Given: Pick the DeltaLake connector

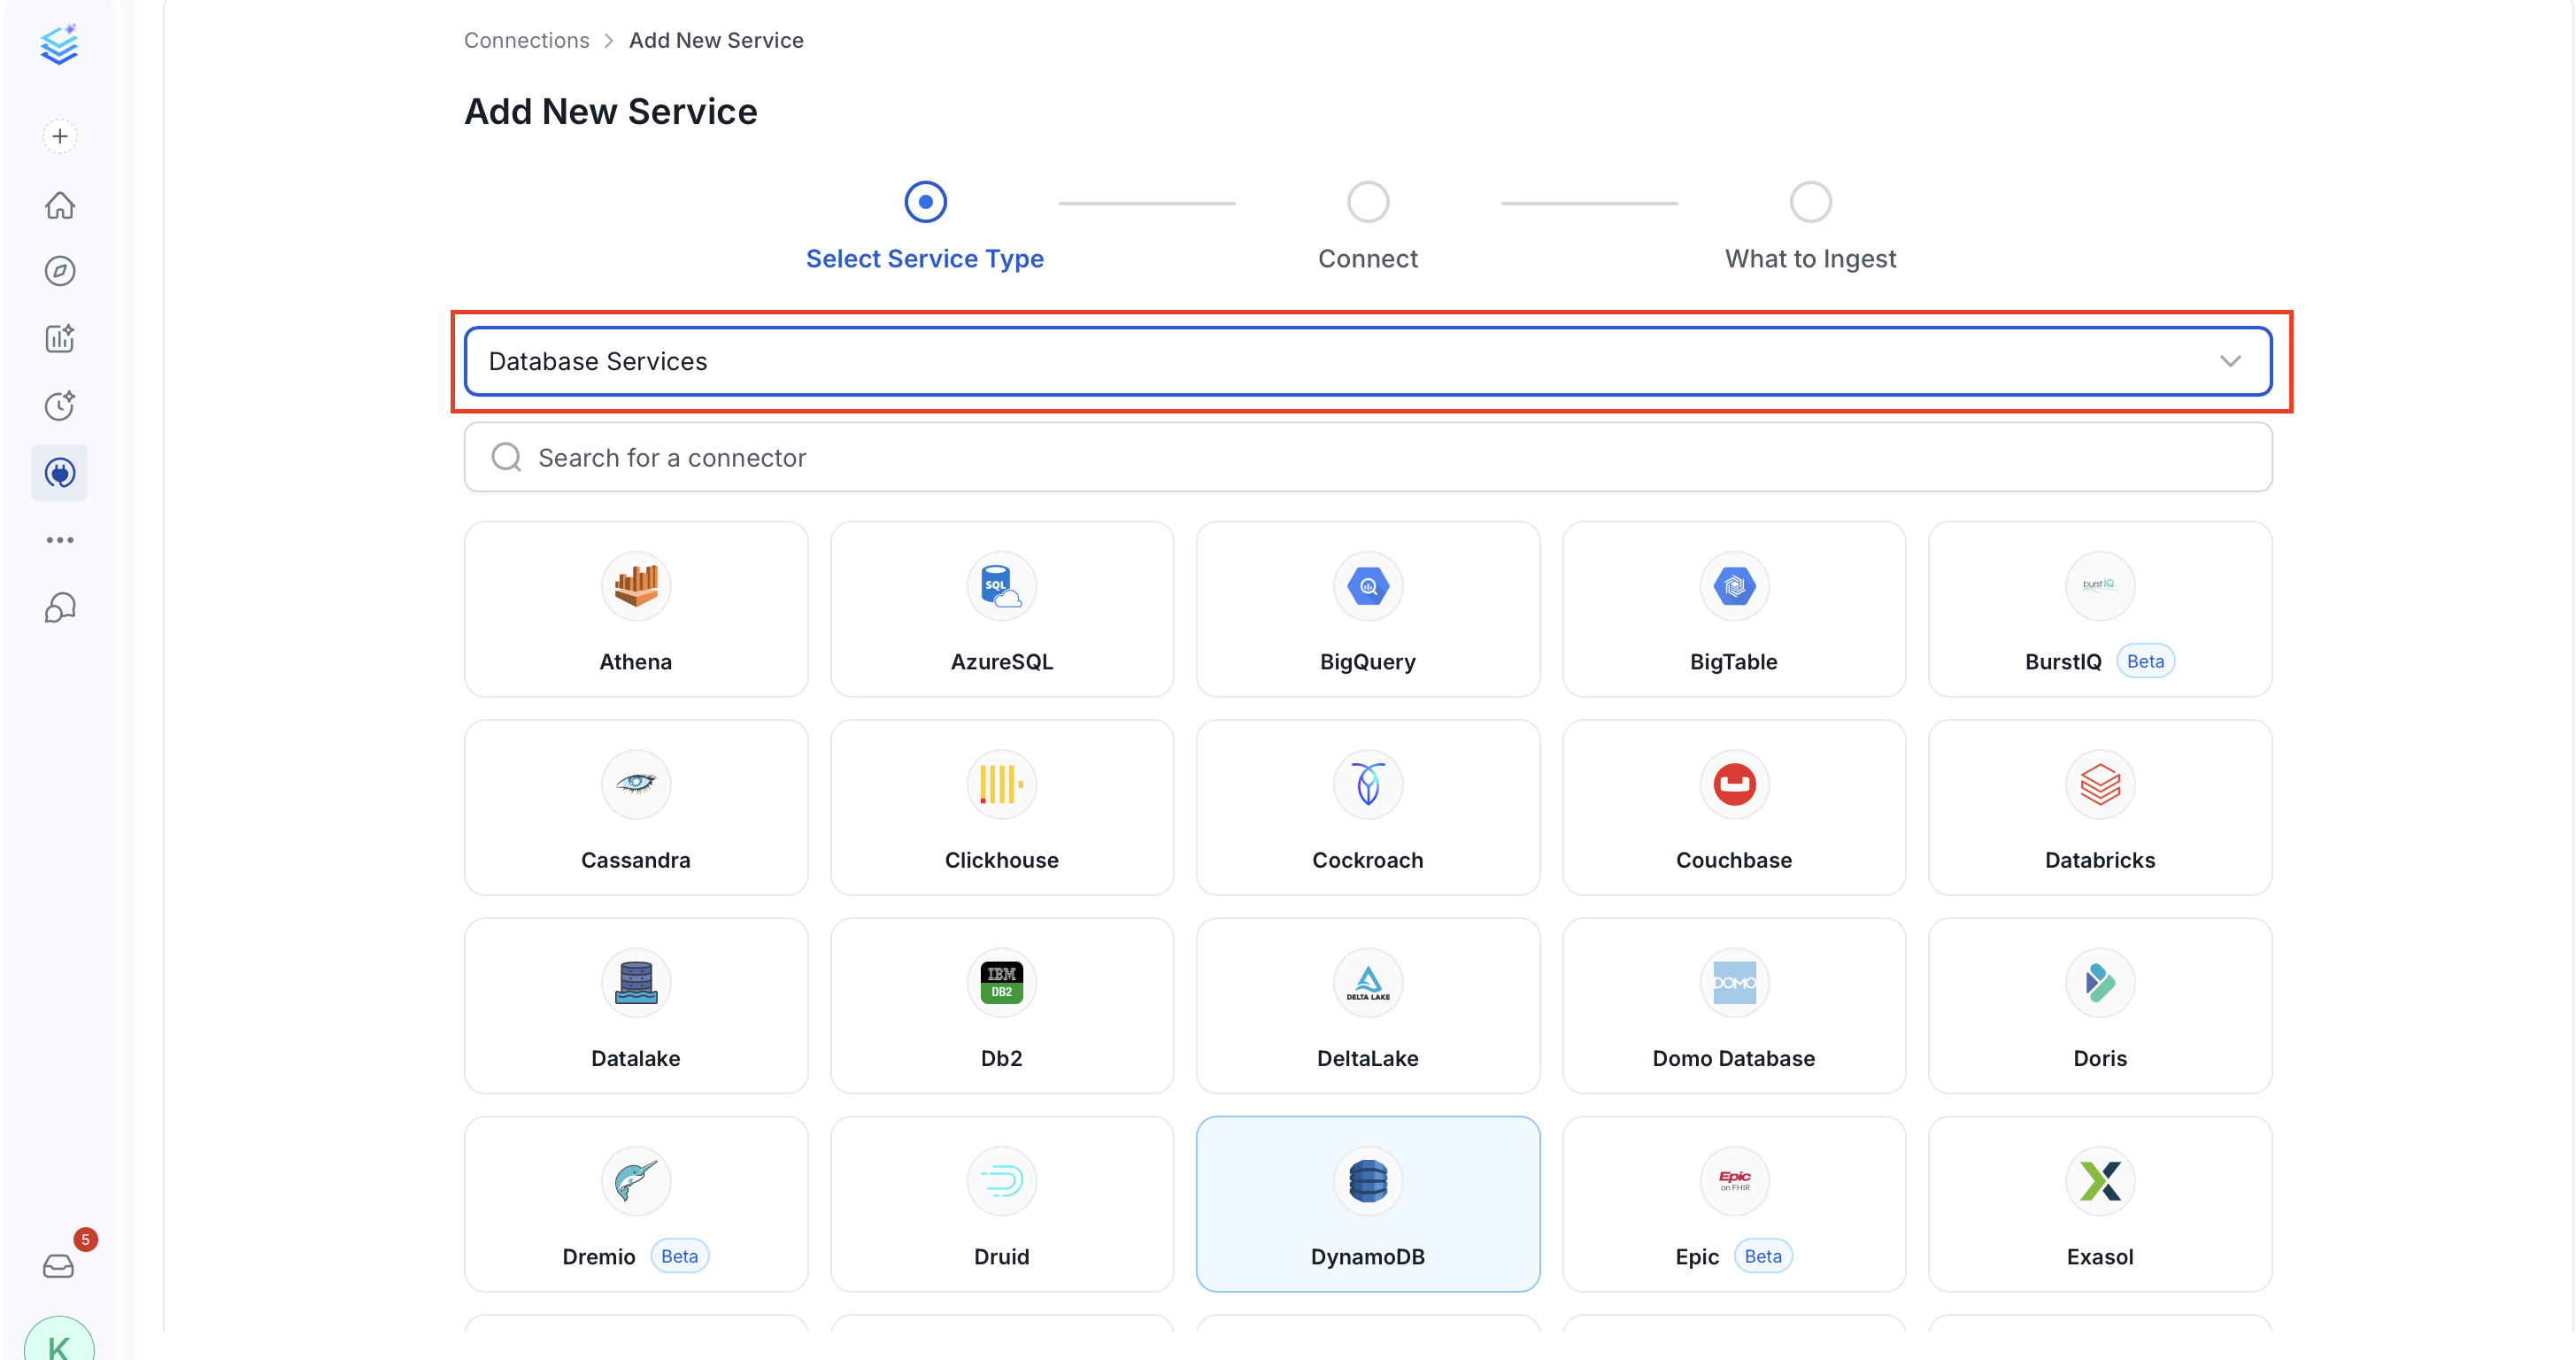Looking at the screenshot, I should (x=1368, y=1006).
